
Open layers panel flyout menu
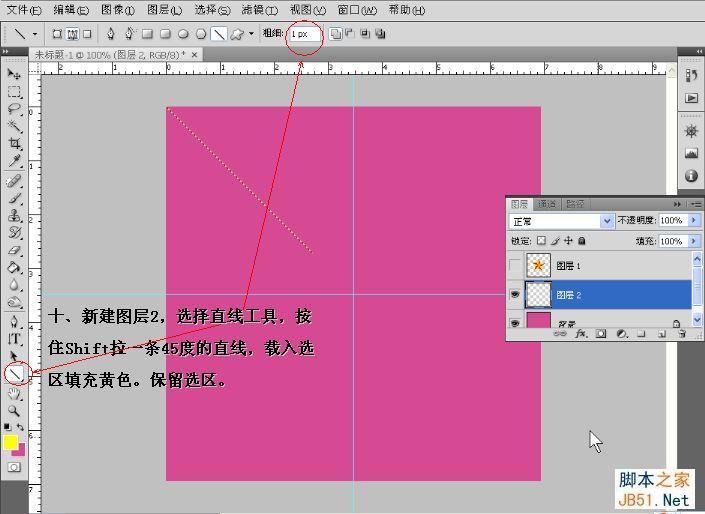point(696,204)
